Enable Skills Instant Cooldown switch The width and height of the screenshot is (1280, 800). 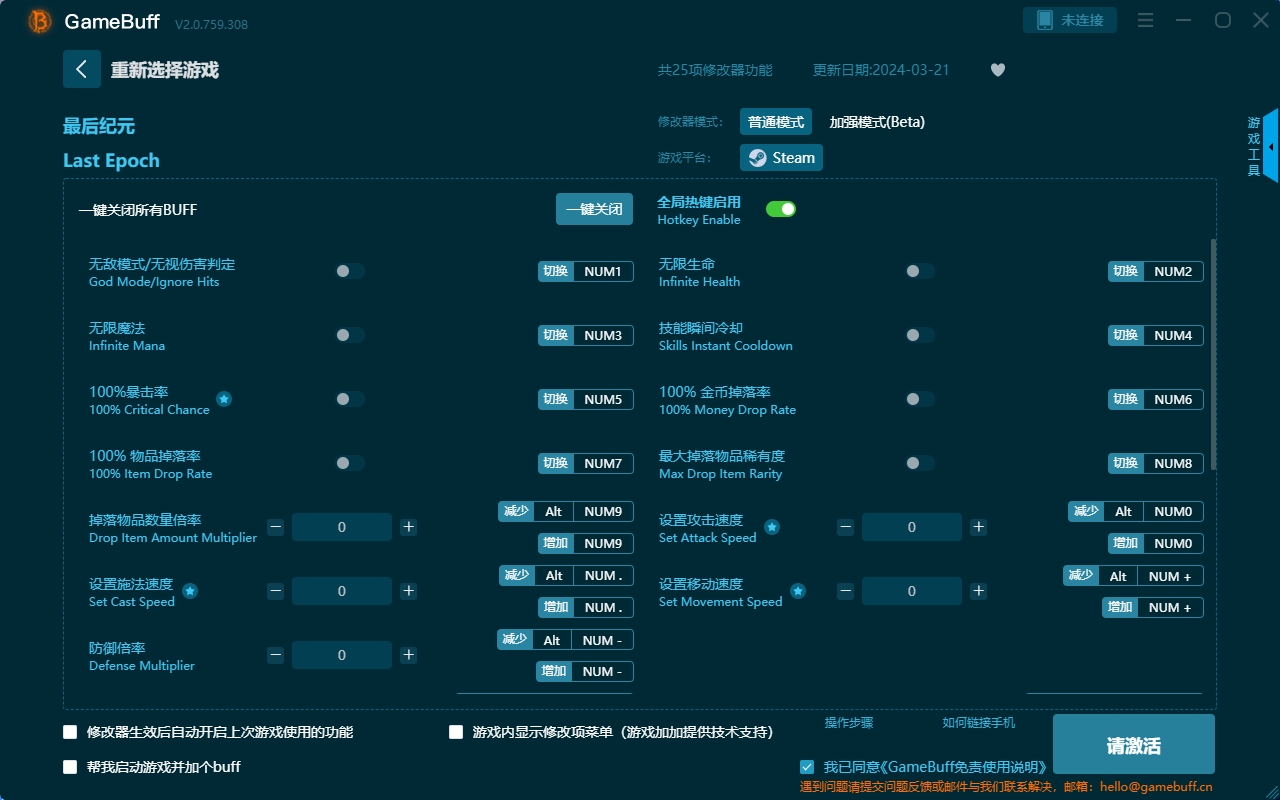pos(919,335)
